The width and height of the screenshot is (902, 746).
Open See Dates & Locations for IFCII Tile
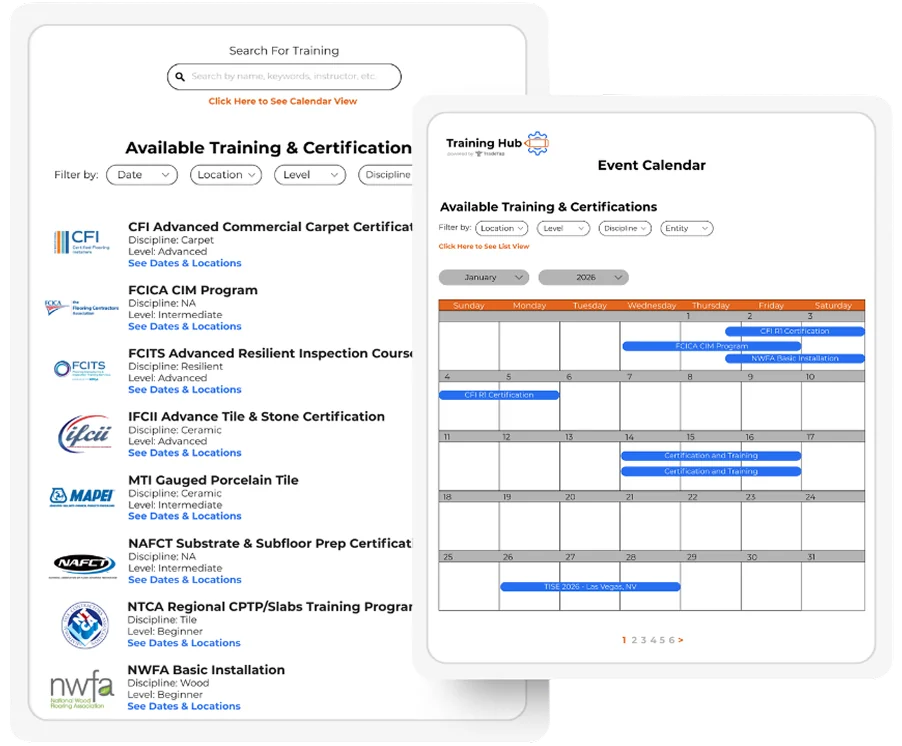click(x=185, y=453)
